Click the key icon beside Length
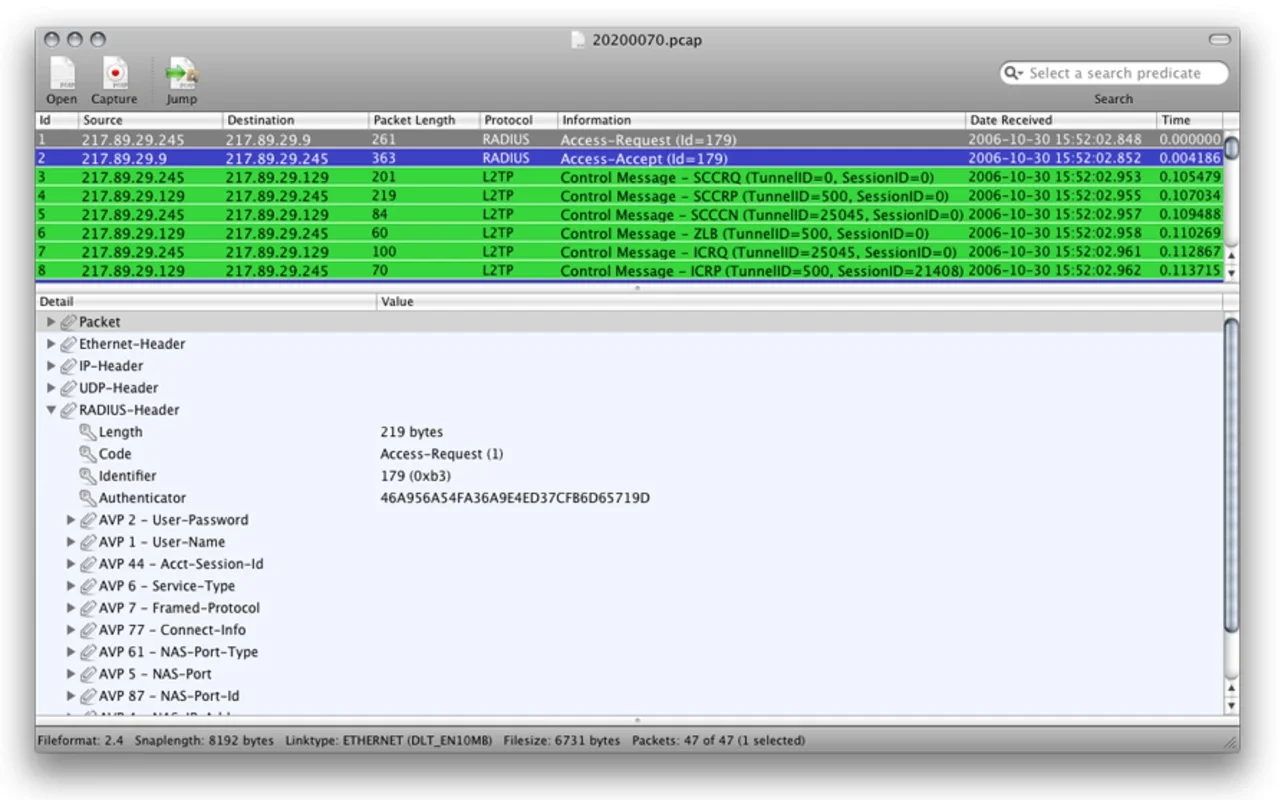The image size is (1288, 800). coord(88,432)
